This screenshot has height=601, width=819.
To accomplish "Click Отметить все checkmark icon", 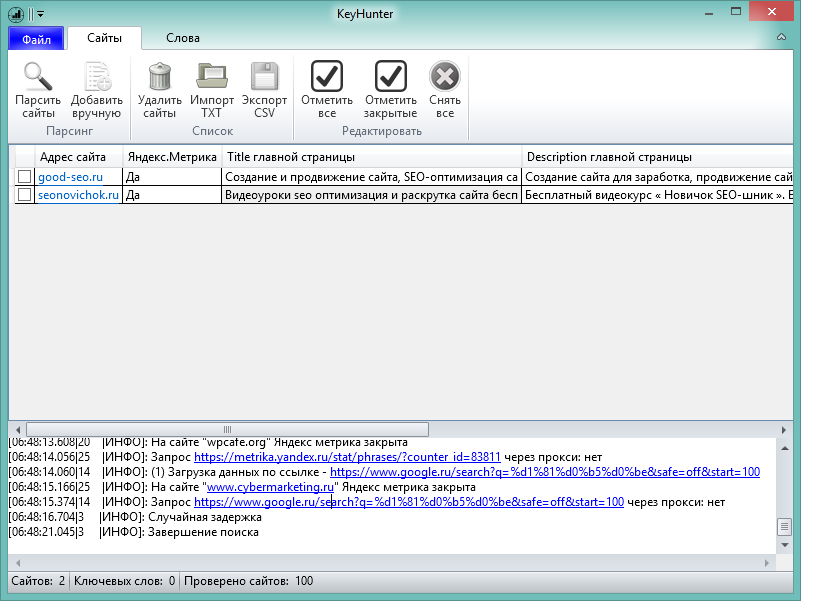I will click(327, 78).
